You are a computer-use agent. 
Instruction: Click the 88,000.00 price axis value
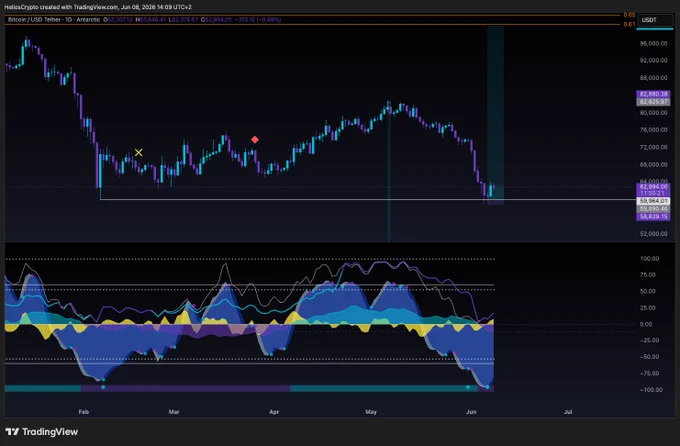(653, 78)
